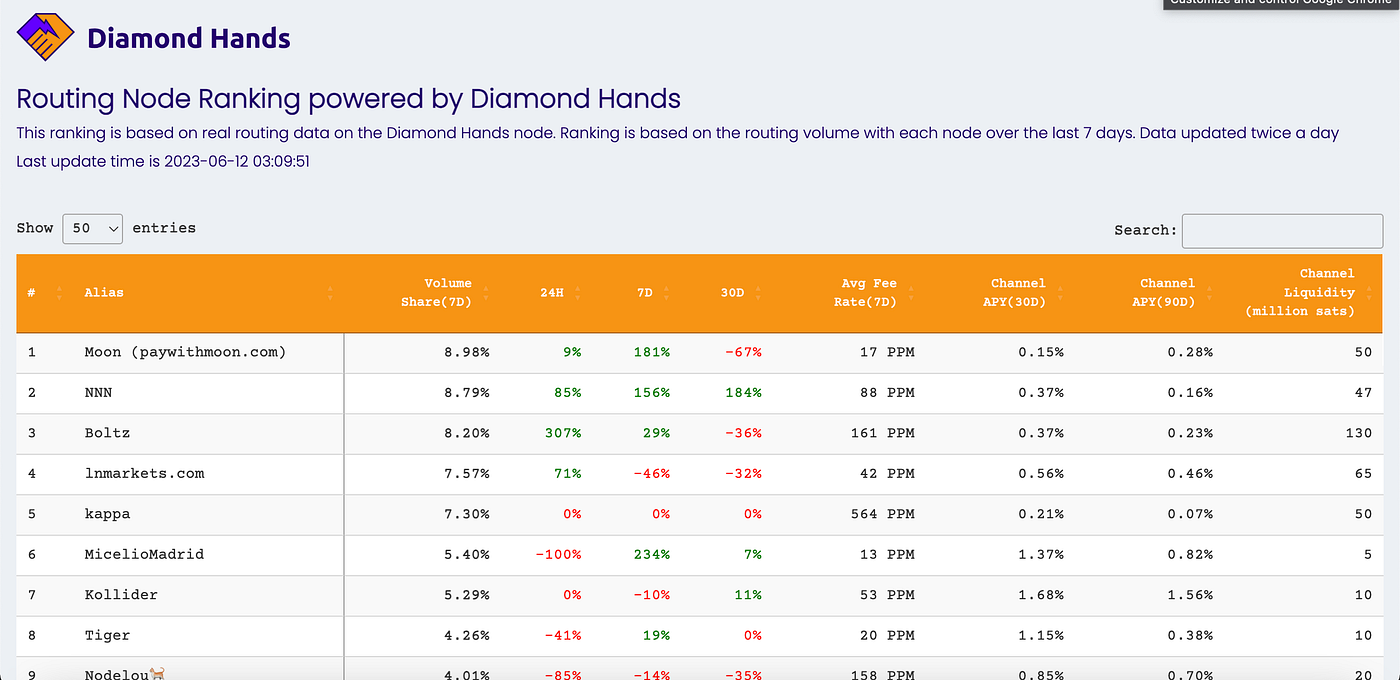Image resolution: width=1400 pixels, height=680 pixels.
Task: Click Kollider 1.68% APY(30D) value
Action: tap(1040, 594)
